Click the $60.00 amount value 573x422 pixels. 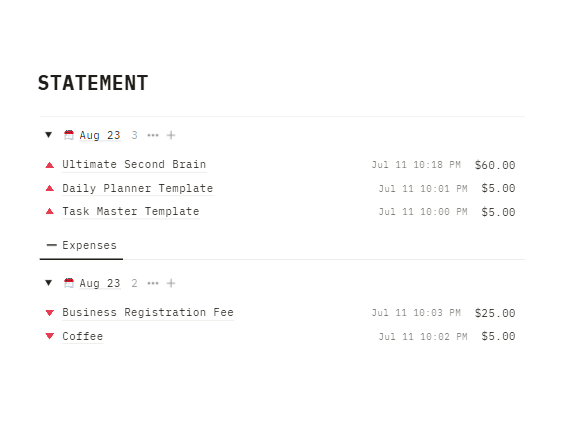click(x=495, y=165)
